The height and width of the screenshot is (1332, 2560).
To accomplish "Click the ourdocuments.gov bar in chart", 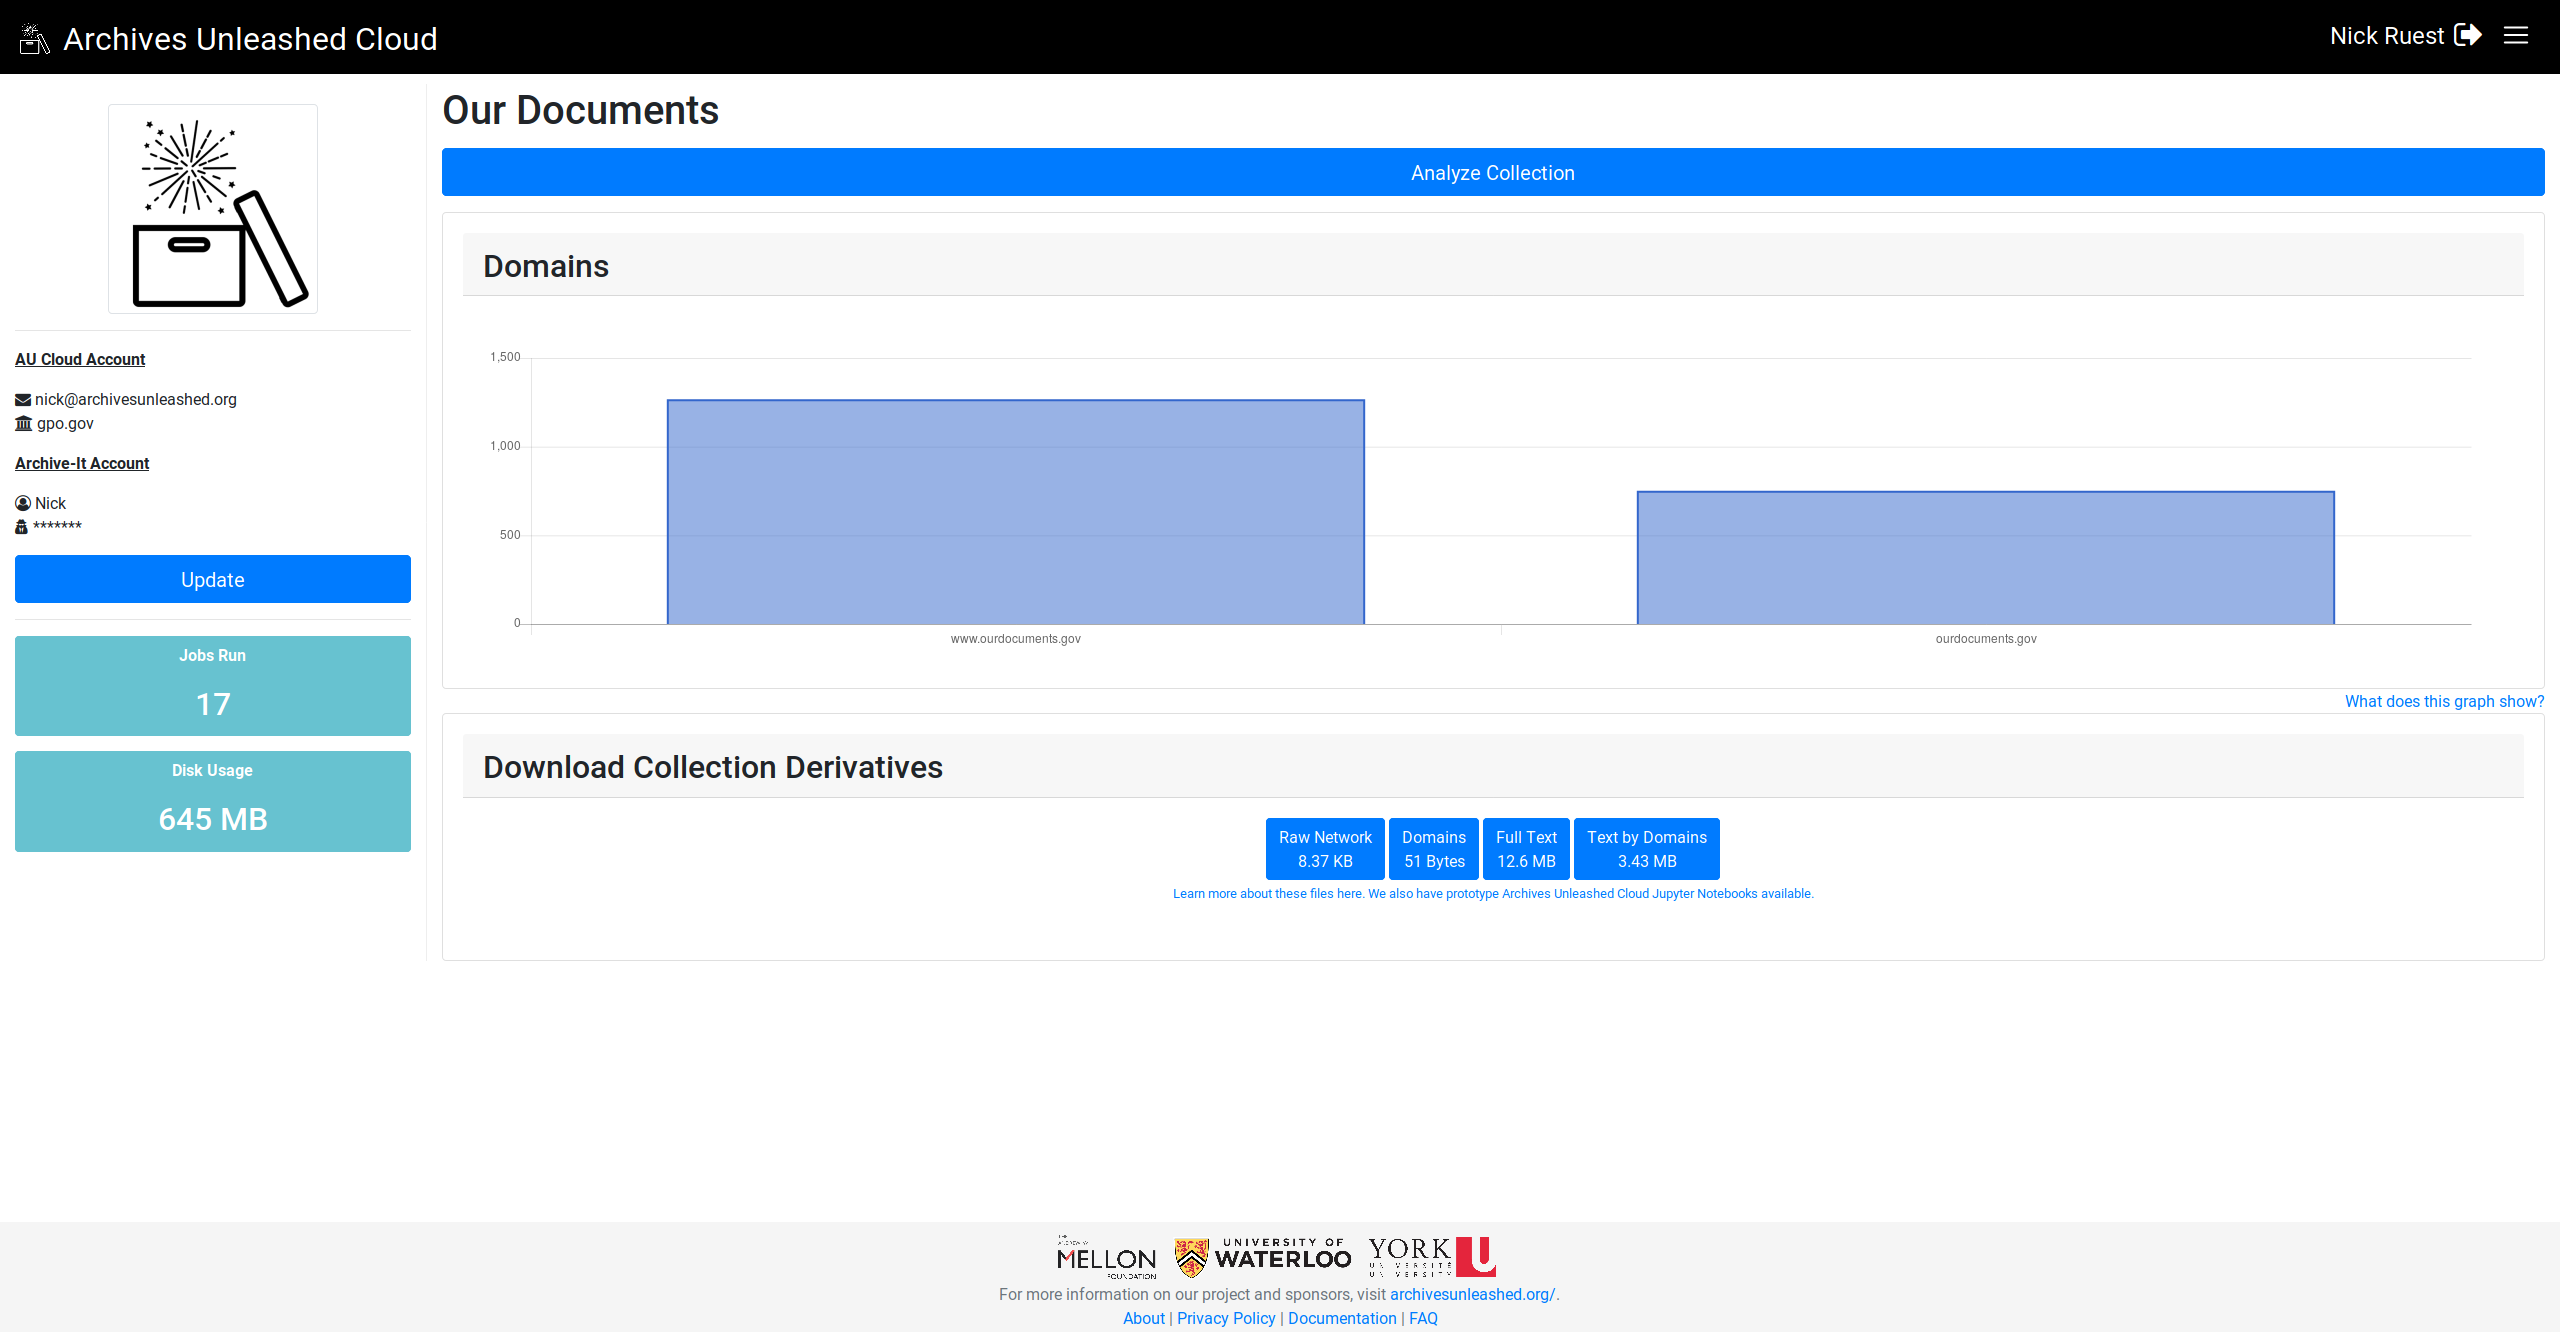I will (x=1986, y=558).
